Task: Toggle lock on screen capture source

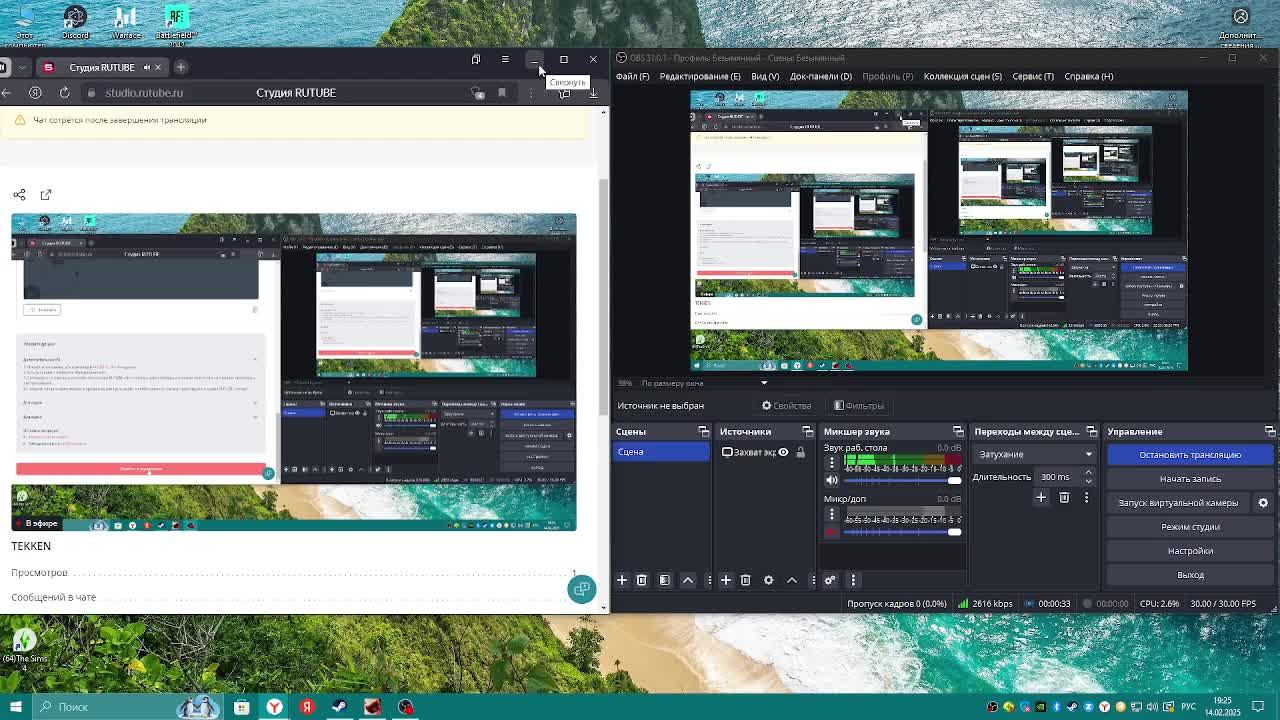Action: tap(800, 452)
